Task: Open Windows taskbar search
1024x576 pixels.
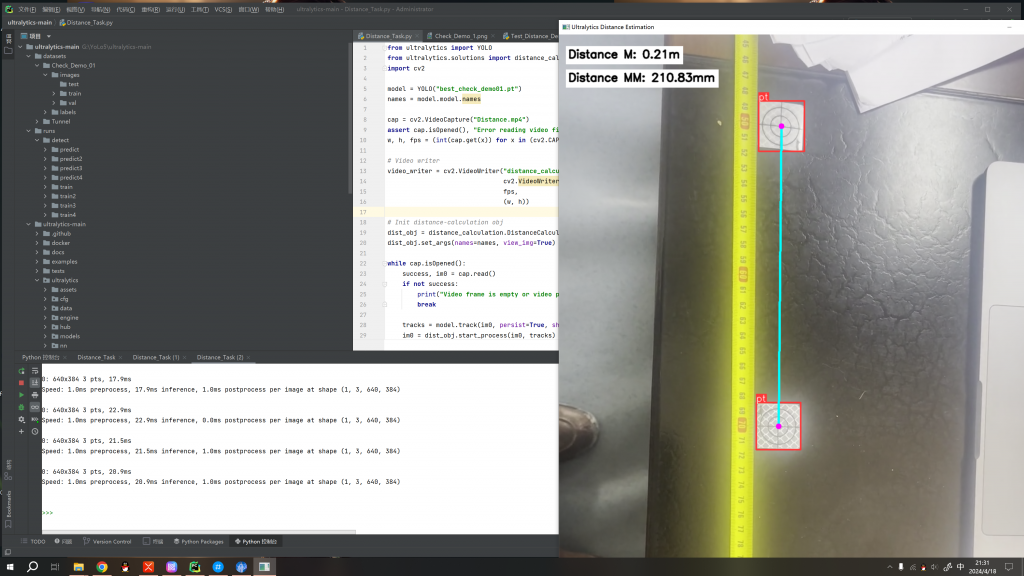Action: 32,567
